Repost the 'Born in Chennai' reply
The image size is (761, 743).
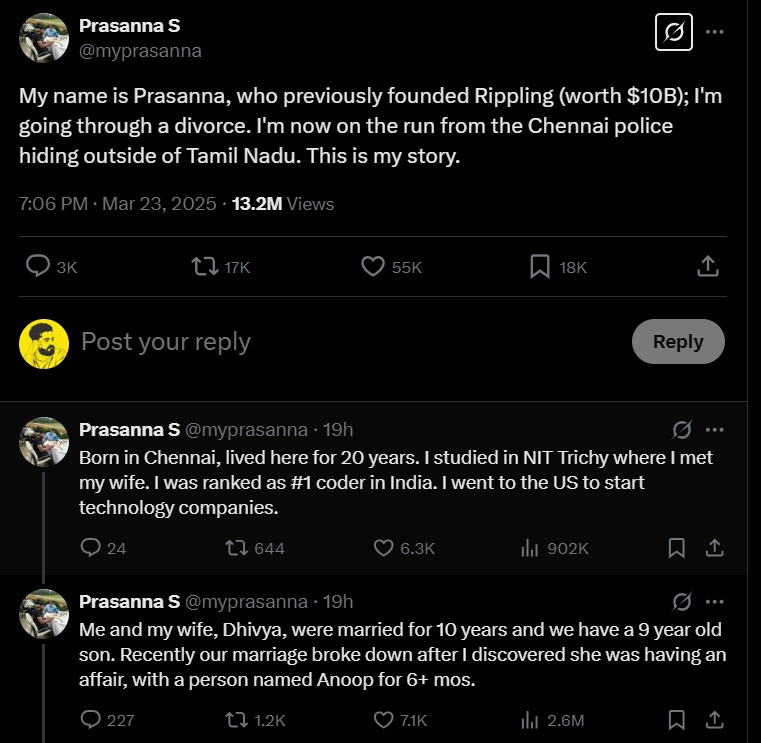236,548
